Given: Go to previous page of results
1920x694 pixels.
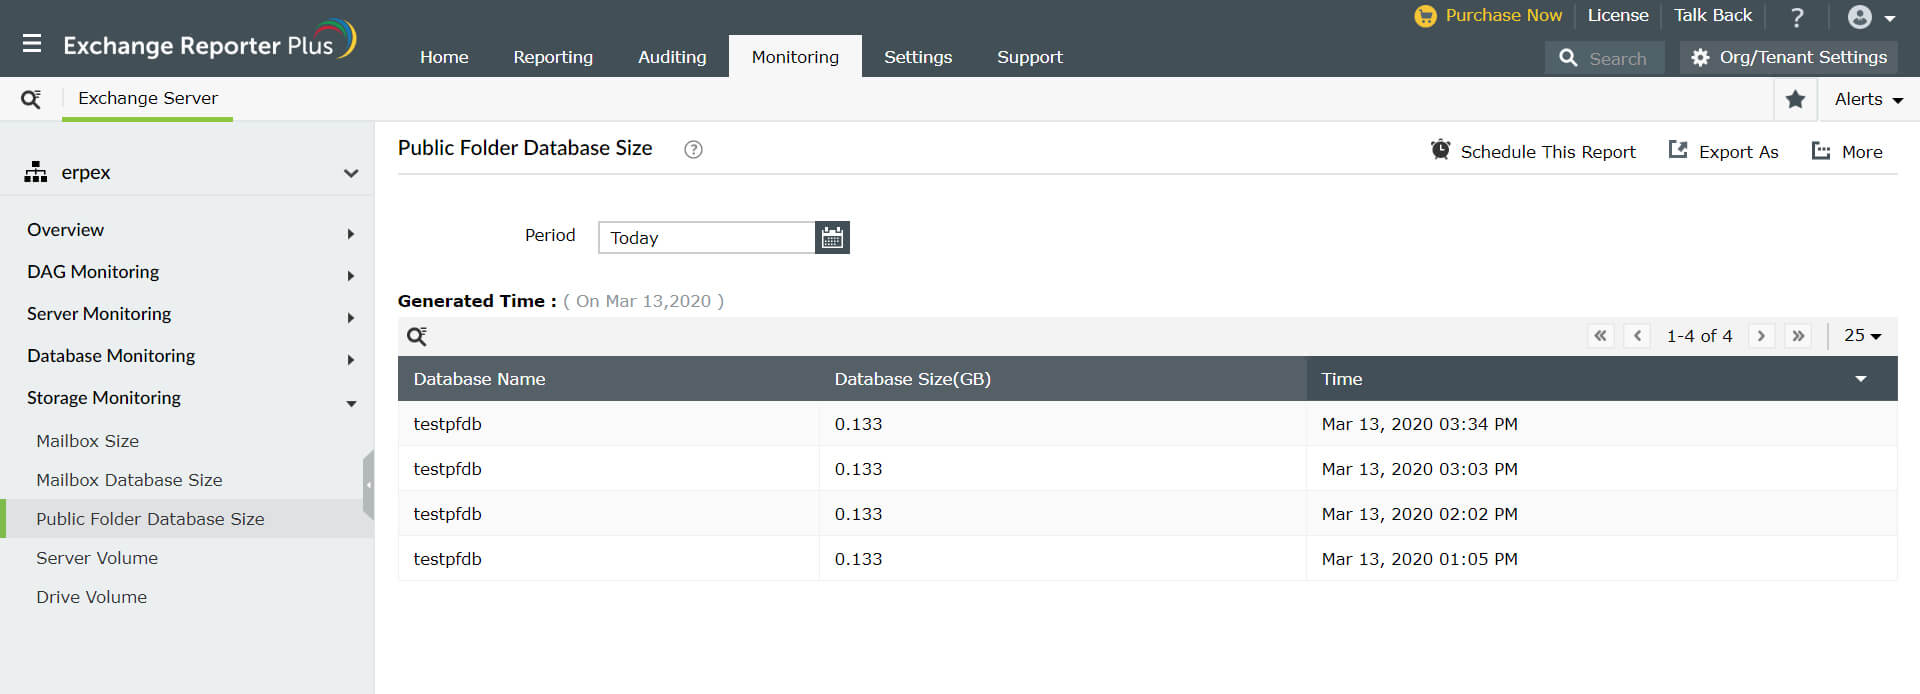Looking at the screenshot, I should 1637,336.
